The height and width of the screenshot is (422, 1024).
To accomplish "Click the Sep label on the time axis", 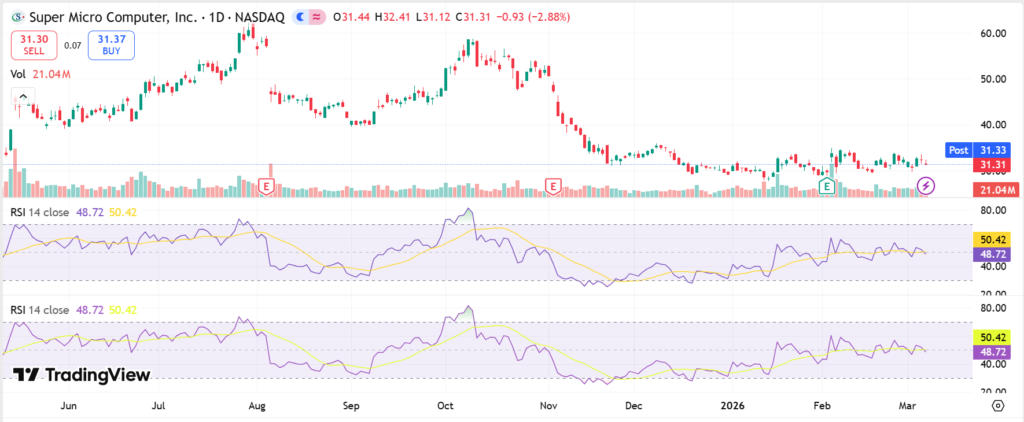I will pyautogui.click(x=352, y=405).
